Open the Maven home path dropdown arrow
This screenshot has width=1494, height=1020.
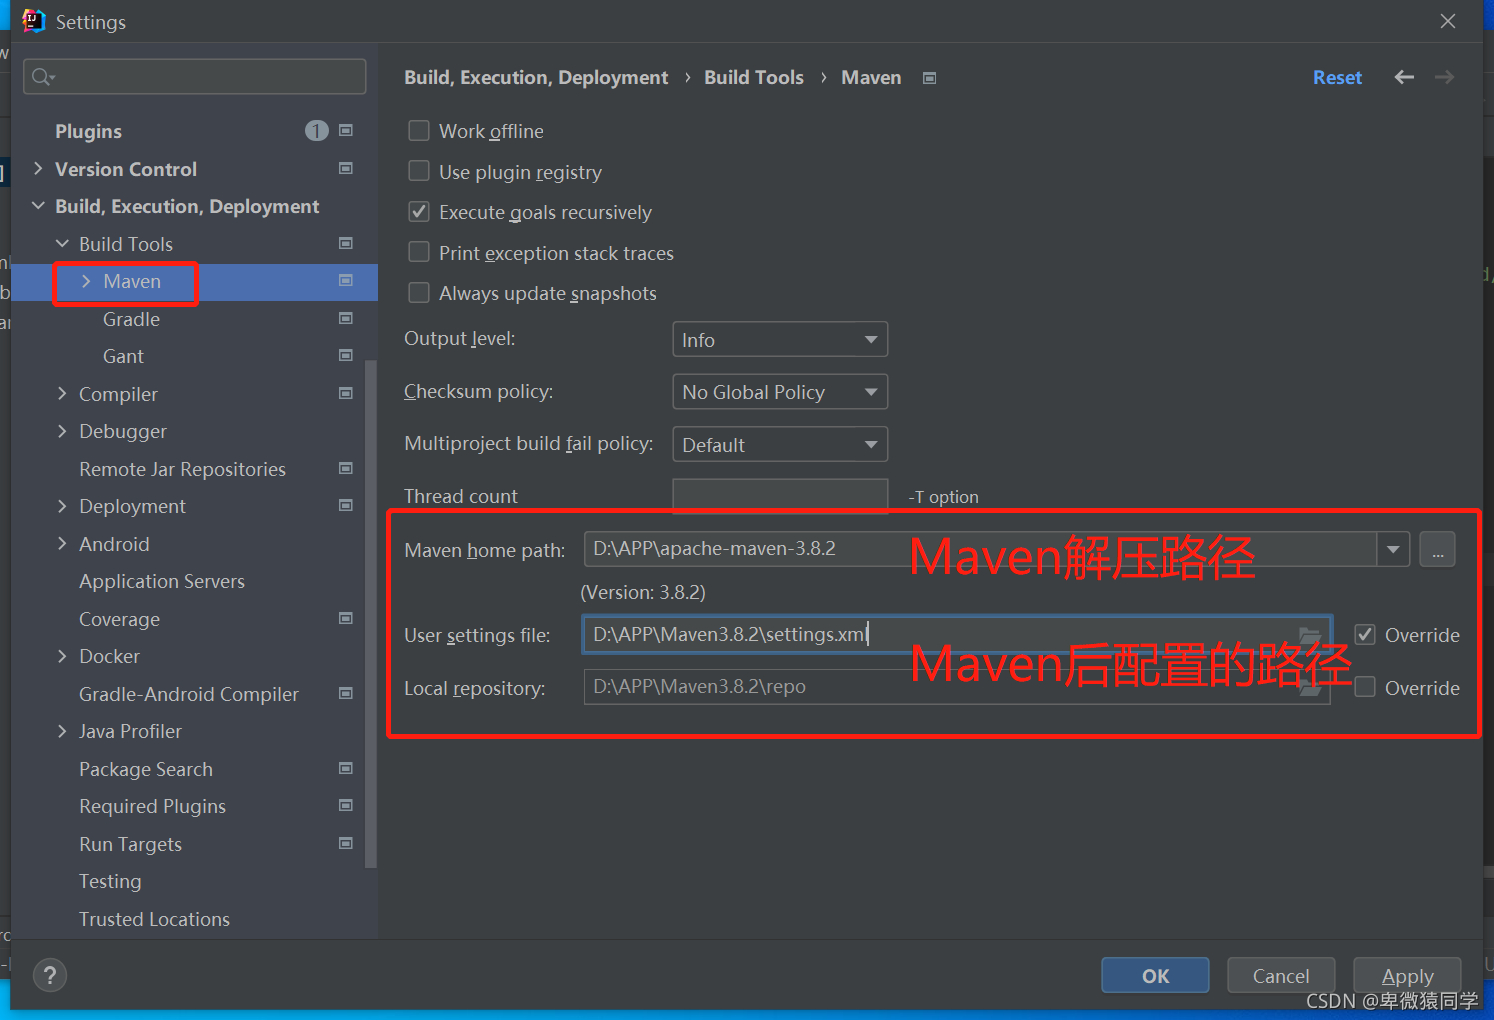[1393, 549]
